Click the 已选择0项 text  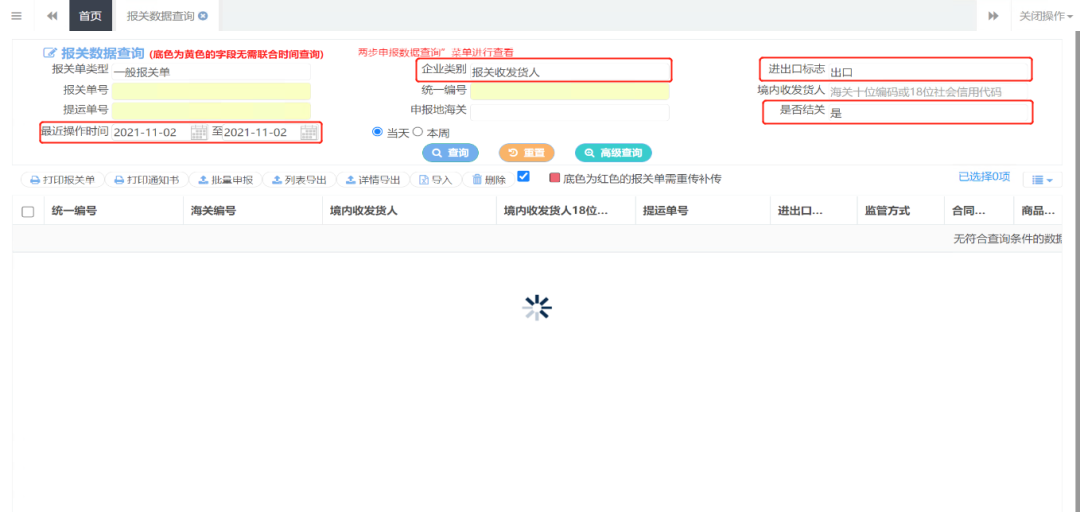[x=984, y=177]
